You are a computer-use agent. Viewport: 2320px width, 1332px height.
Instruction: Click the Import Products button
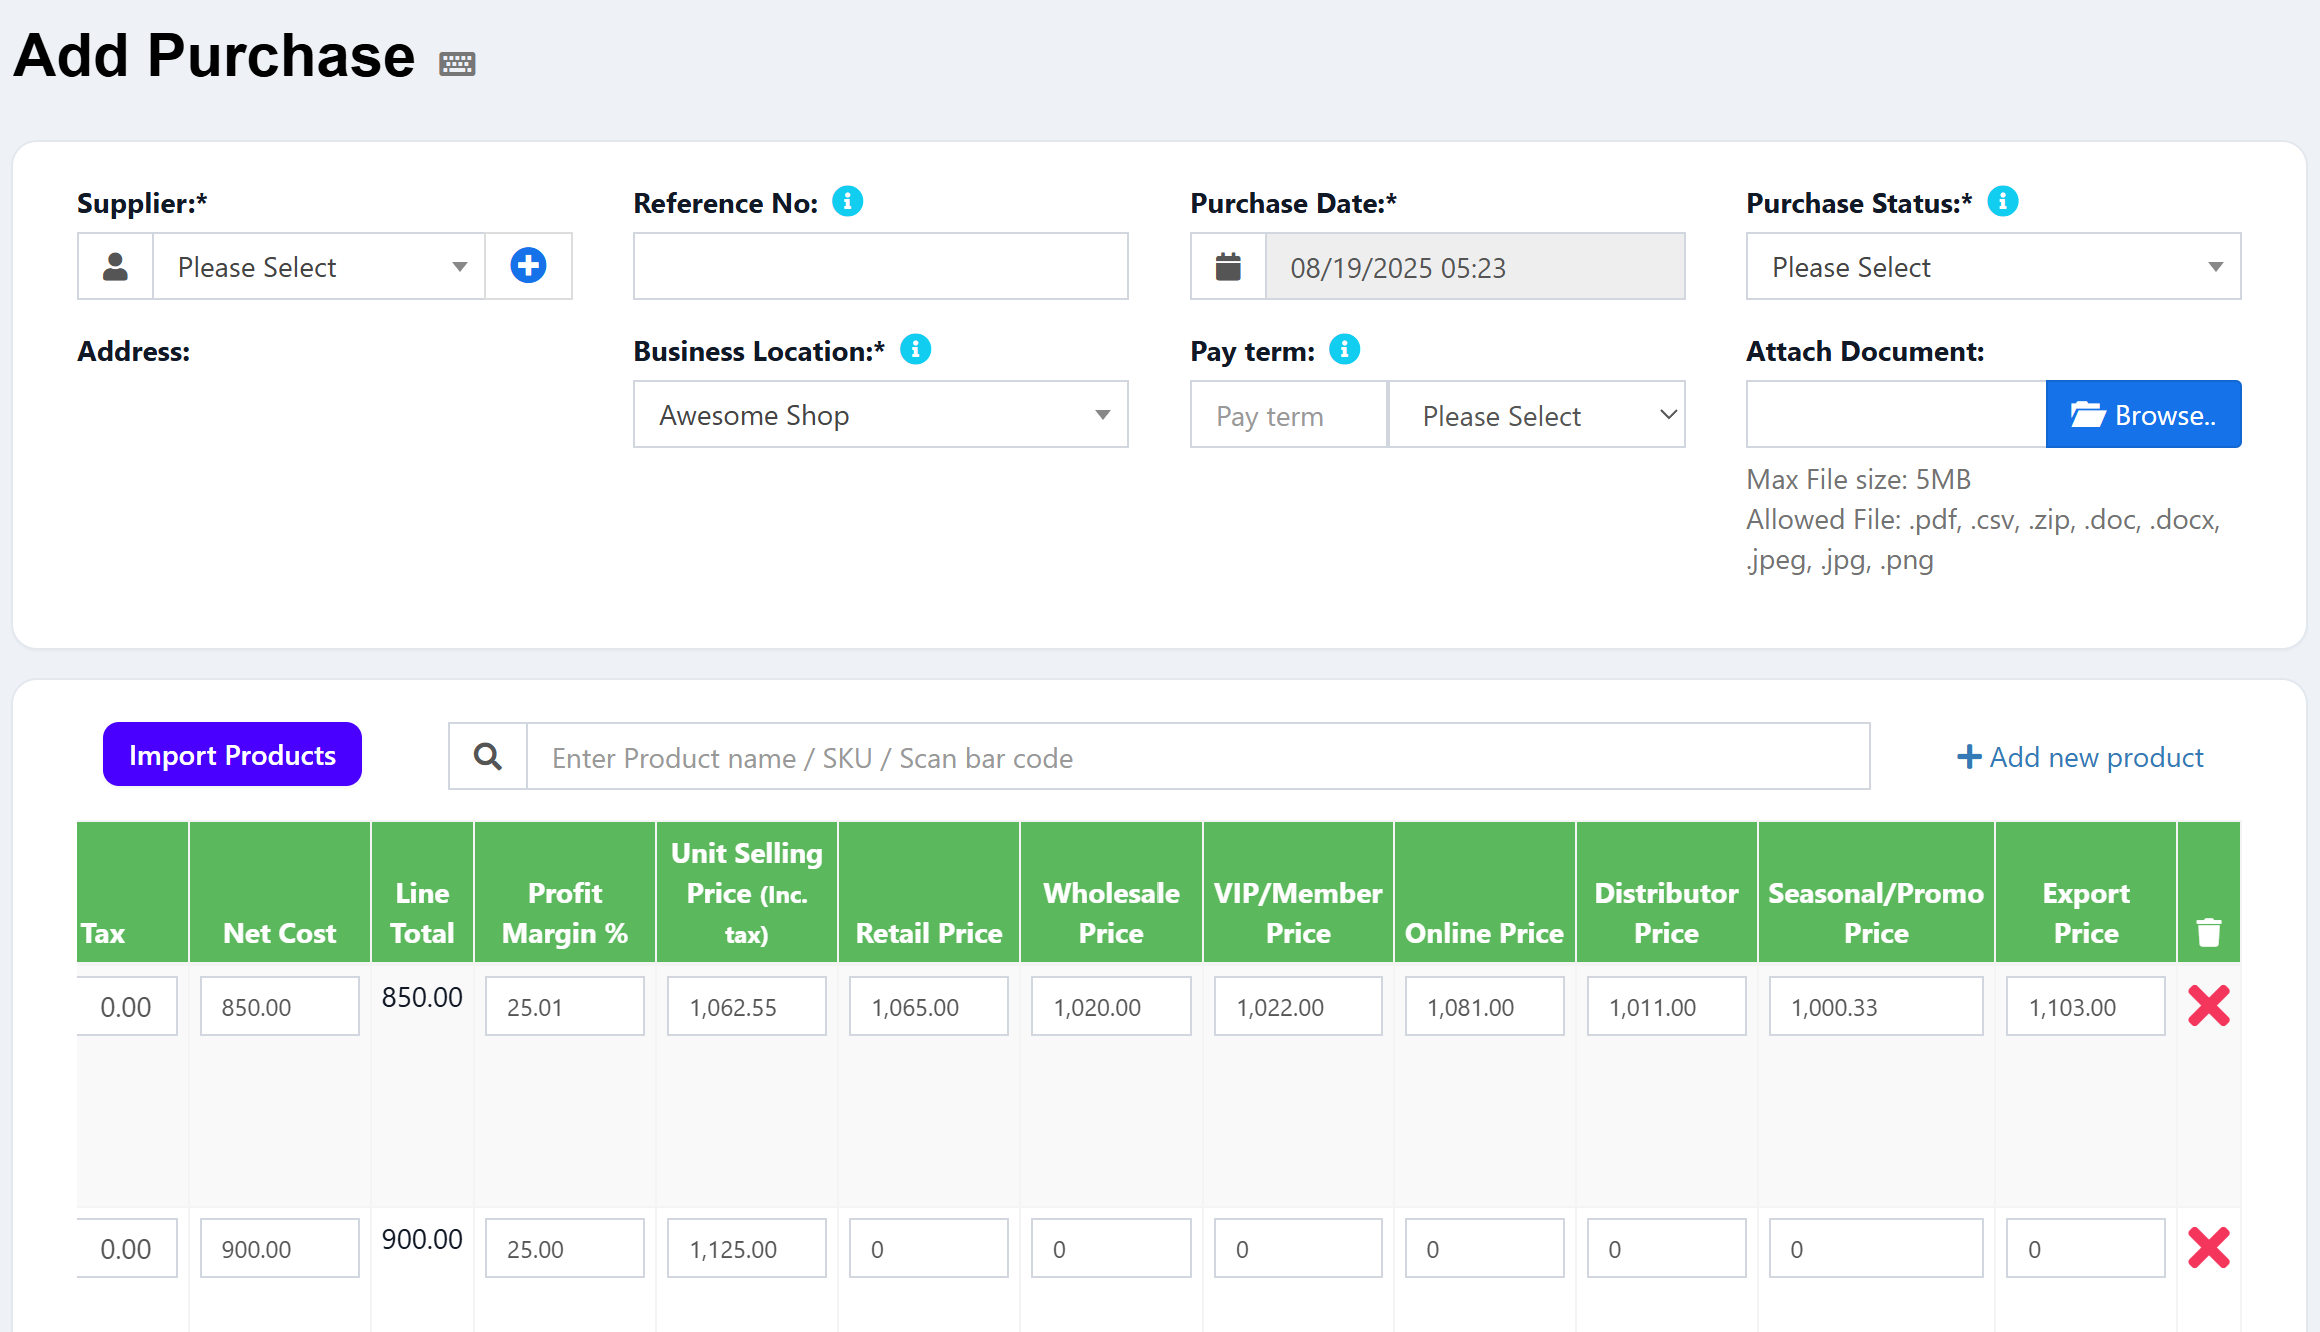pyautogui.click(x=232, y=755)
